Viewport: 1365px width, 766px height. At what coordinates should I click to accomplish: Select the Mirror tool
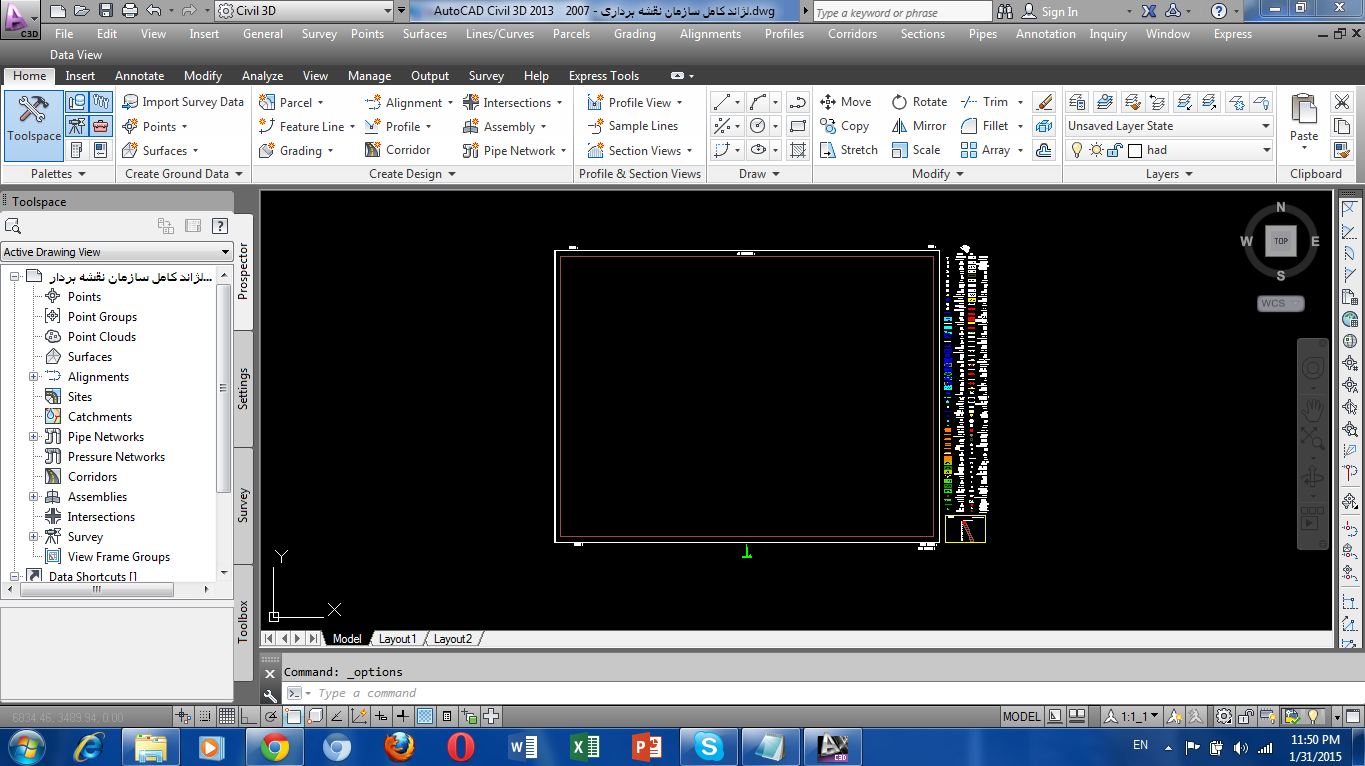pyautogui.click(x=918, y=126)
